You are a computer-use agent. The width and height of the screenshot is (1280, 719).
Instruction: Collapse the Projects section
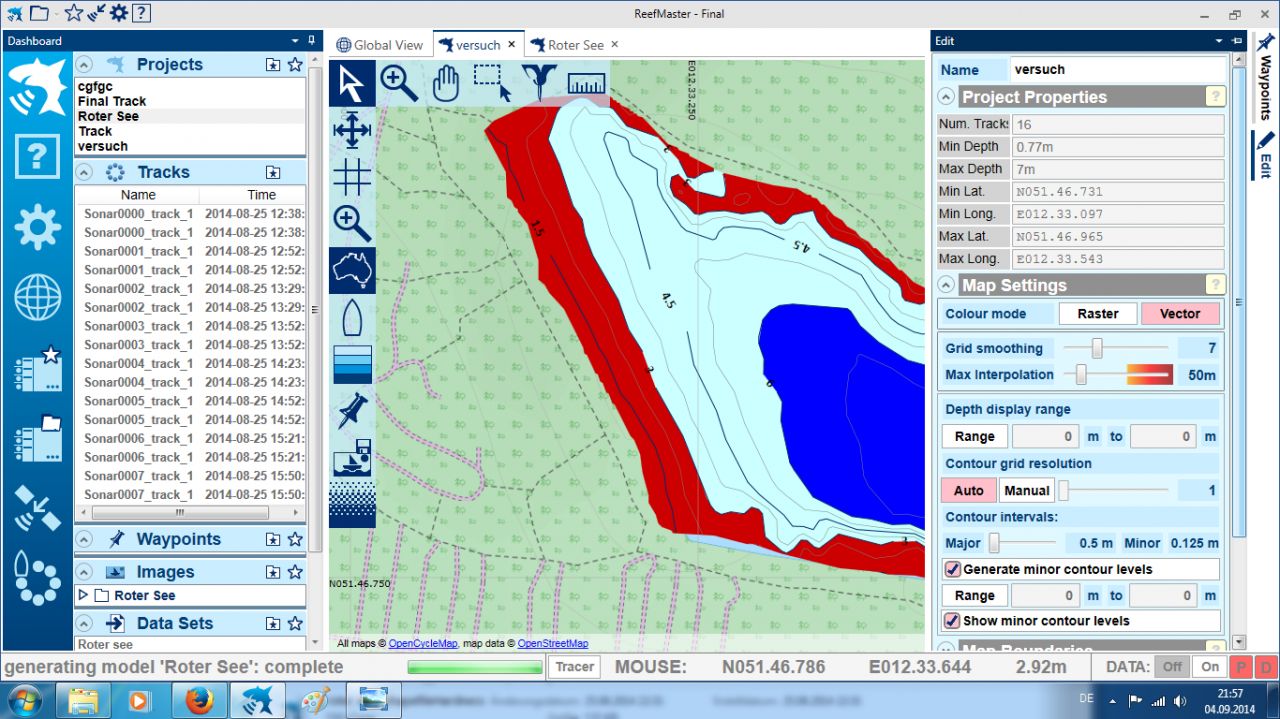pyautogui.click(x=85, y=64)
